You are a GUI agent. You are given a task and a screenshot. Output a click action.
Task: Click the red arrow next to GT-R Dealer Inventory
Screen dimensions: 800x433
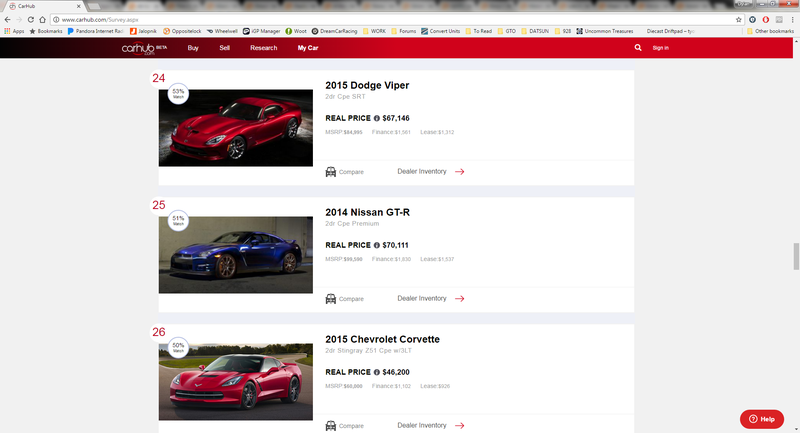(460, 299)
